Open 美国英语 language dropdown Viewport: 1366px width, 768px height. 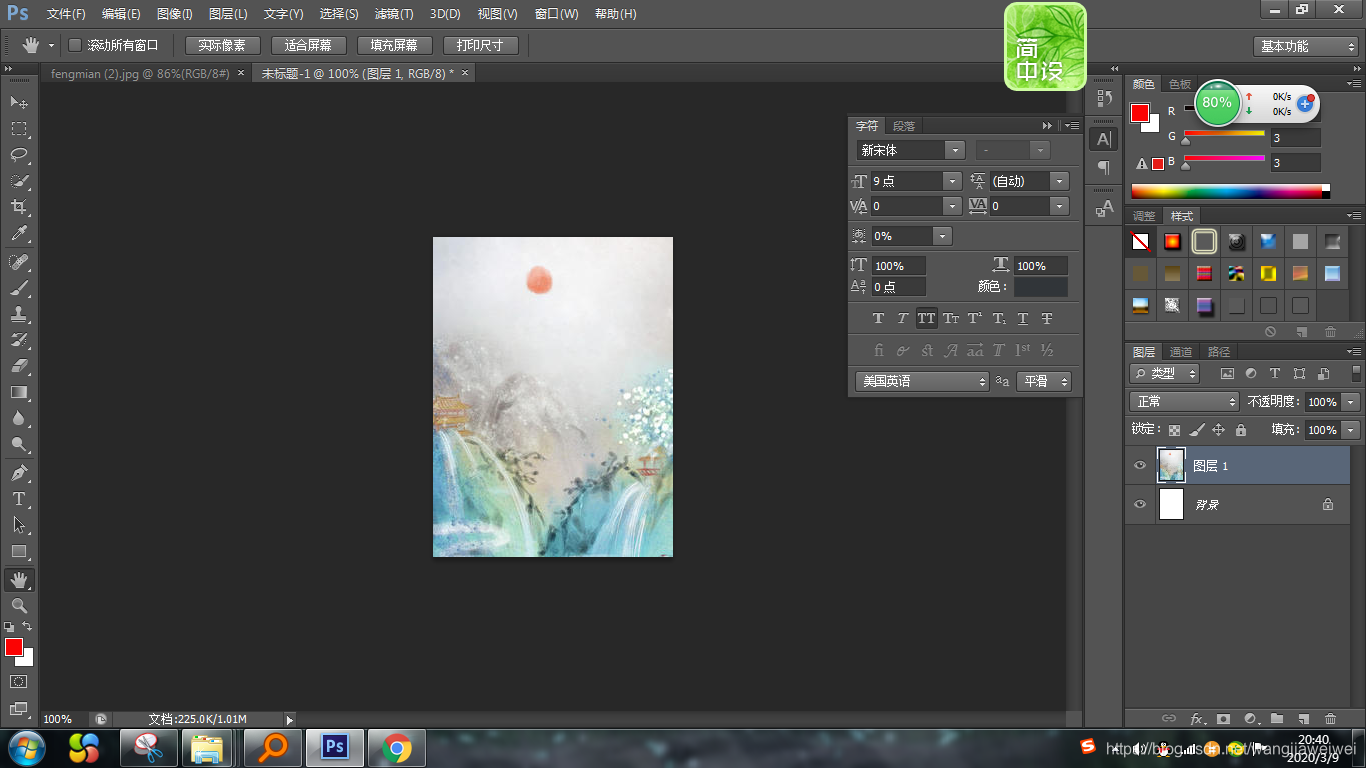tap(922, 381)
